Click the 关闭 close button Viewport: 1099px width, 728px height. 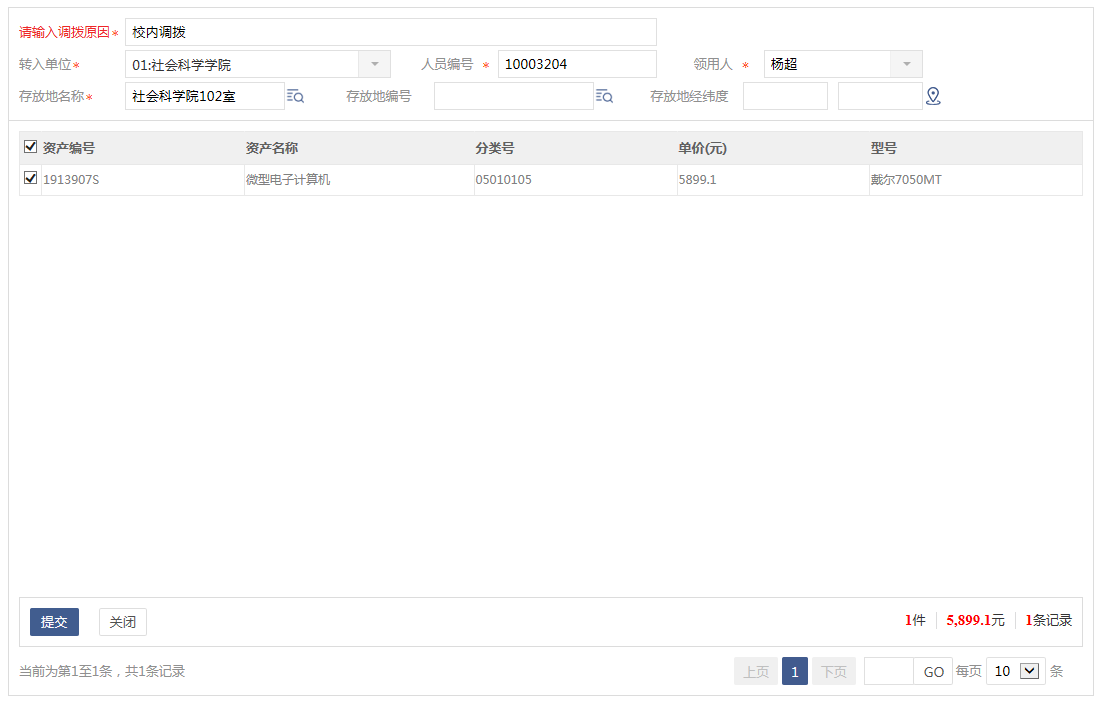(123, 622)
